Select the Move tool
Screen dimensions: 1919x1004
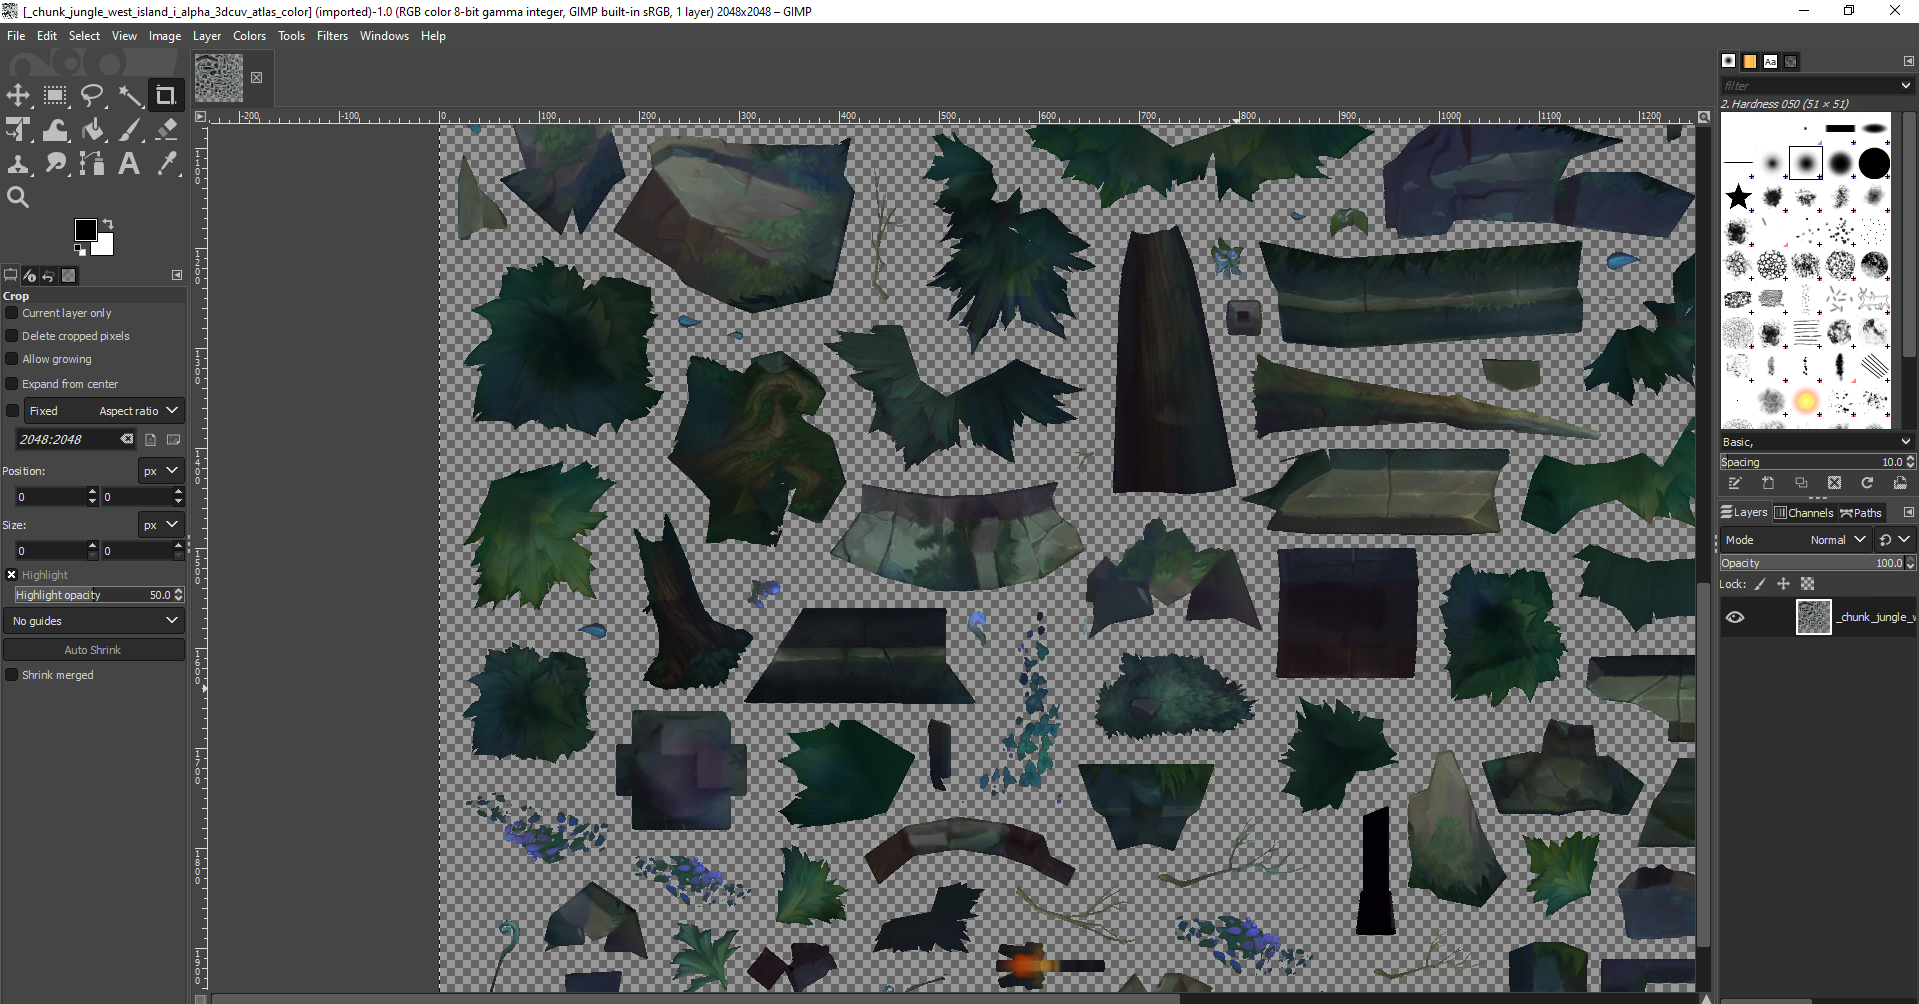[19, 96]
